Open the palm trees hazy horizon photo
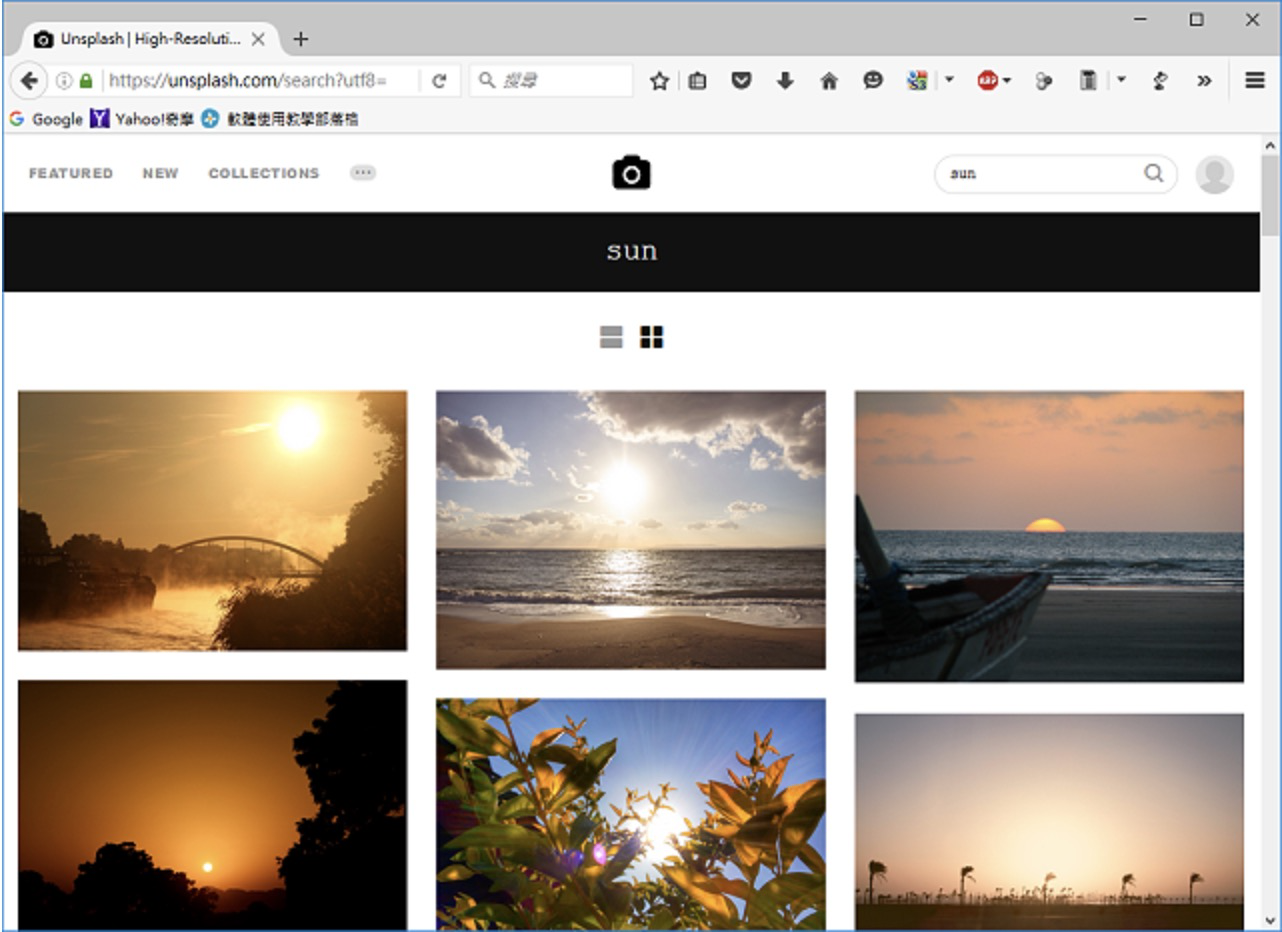1282x932 pixels. 1049,822
